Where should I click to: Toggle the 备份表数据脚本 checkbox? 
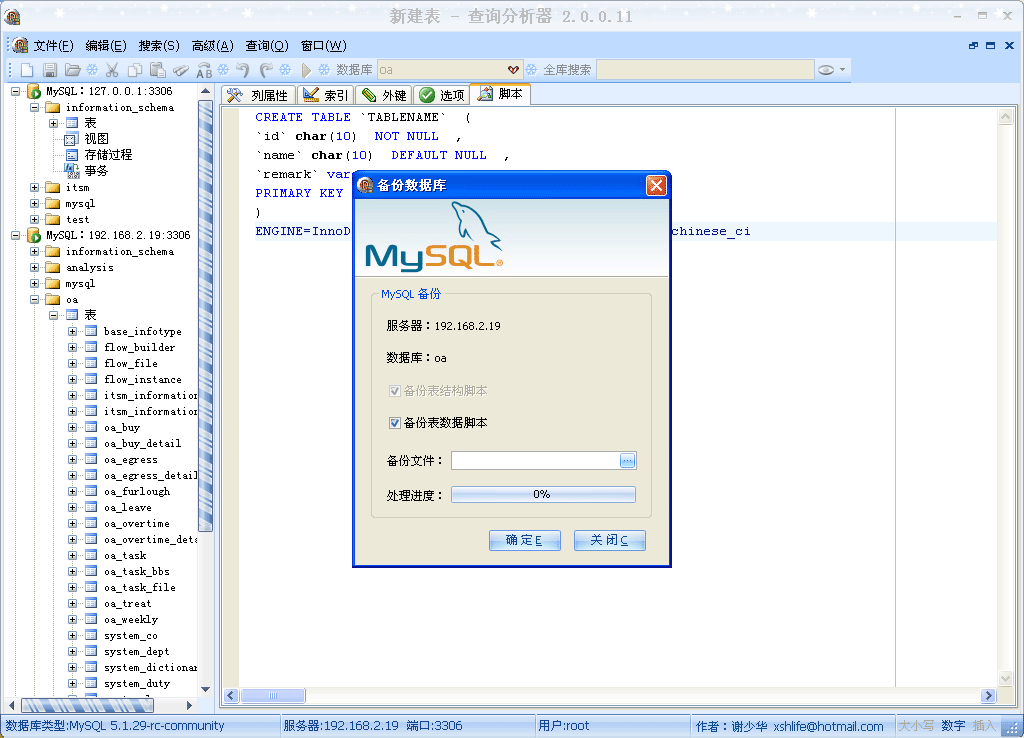[x=394, y=423]
